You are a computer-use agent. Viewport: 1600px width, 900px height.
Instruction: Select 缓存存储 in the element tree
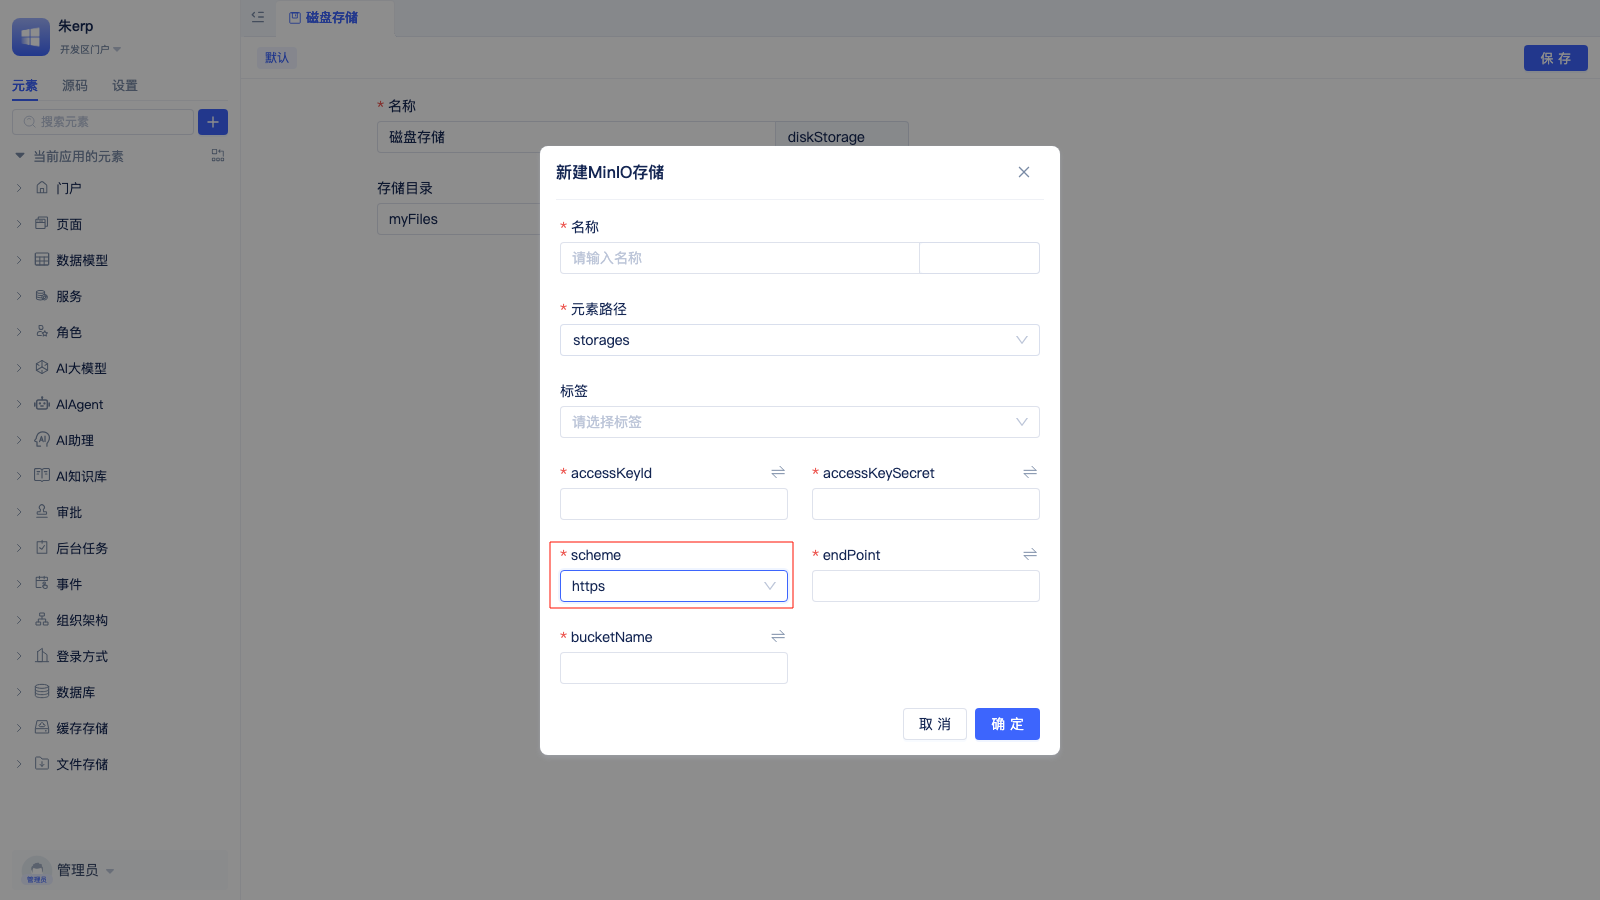82,728
